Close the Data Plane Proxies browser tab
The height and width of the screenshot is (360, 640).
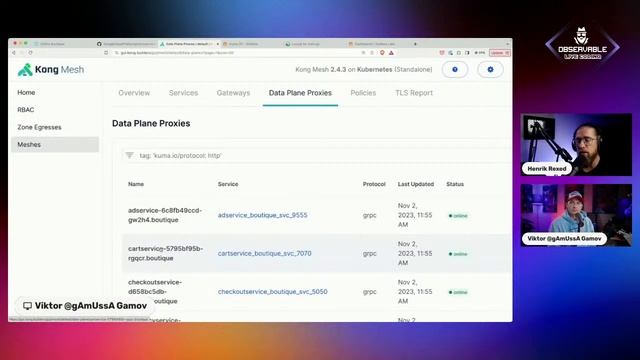[218, 44]
